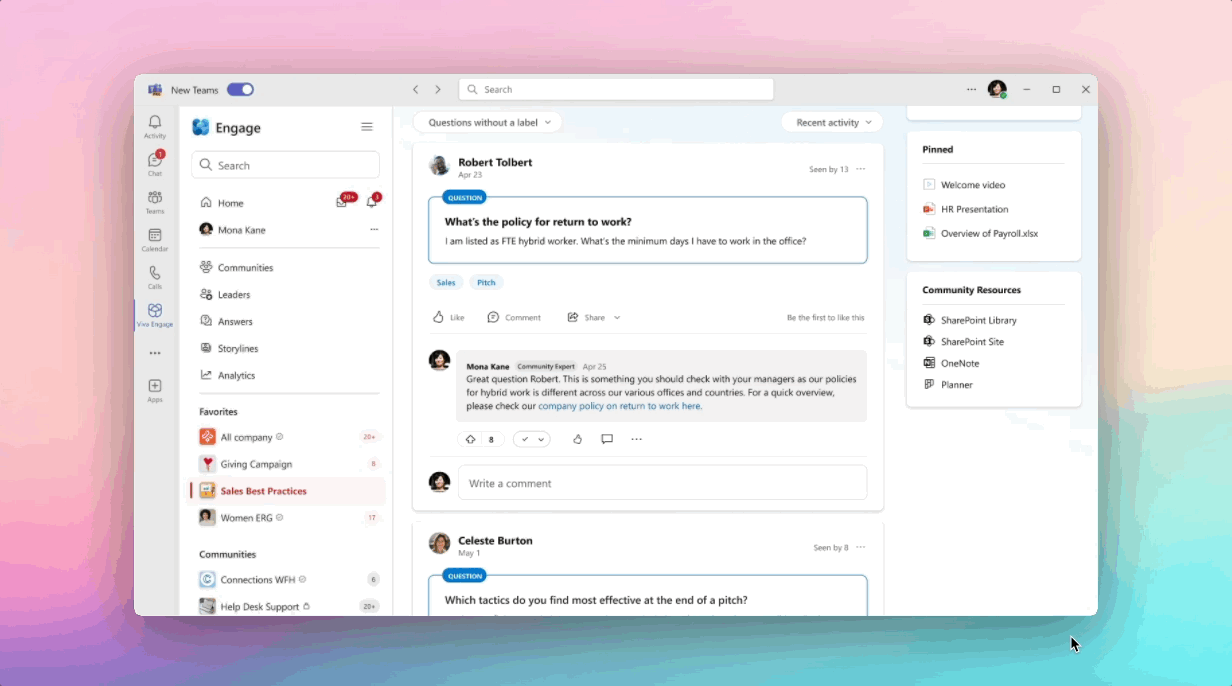
Task: Open more options on Mona Kane's reply
Action: click(x=636, y=440)
